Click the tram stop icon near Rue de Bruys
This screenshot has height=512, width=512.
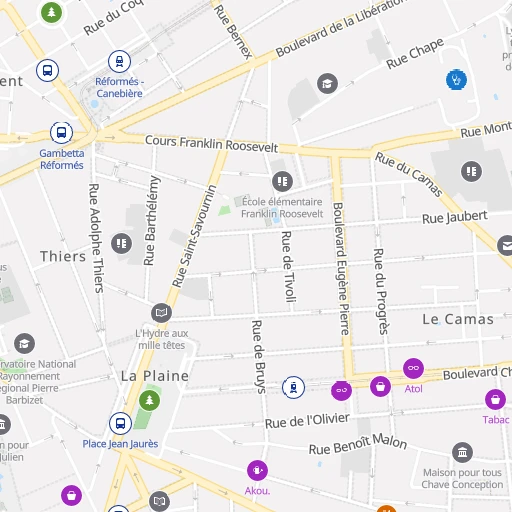pos(293,387)
